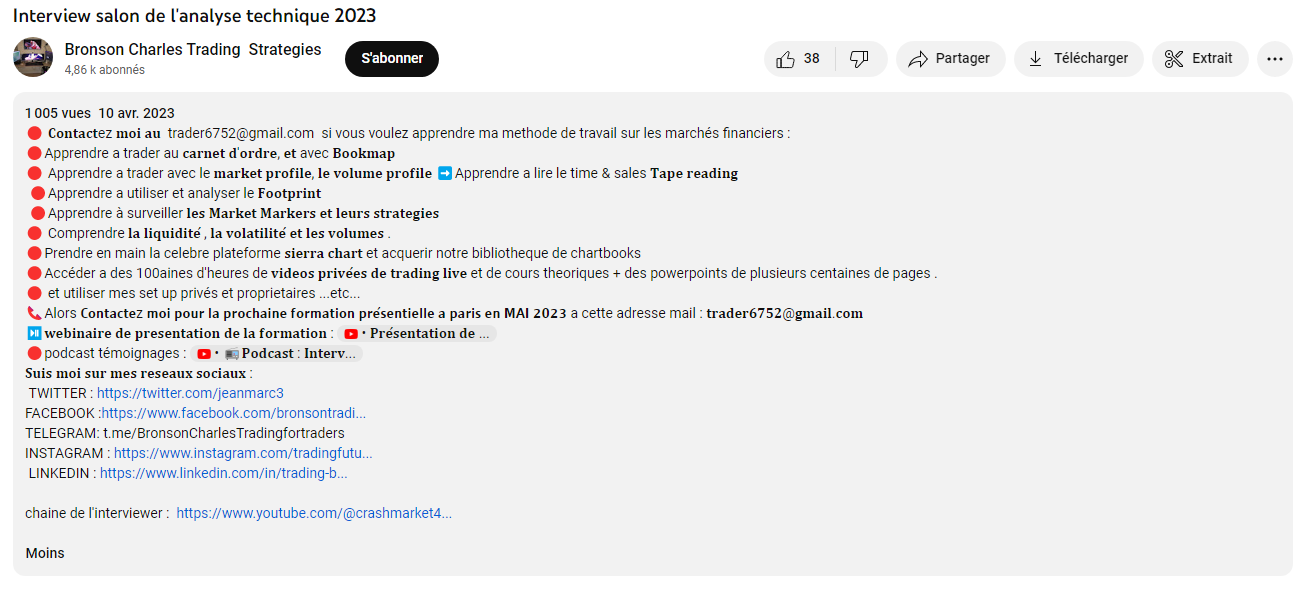The width and height of the screenshot is (1301, 590).
Task: Click the Extrait clip button
Action: pyautogui.click(x=1200, y=59)
